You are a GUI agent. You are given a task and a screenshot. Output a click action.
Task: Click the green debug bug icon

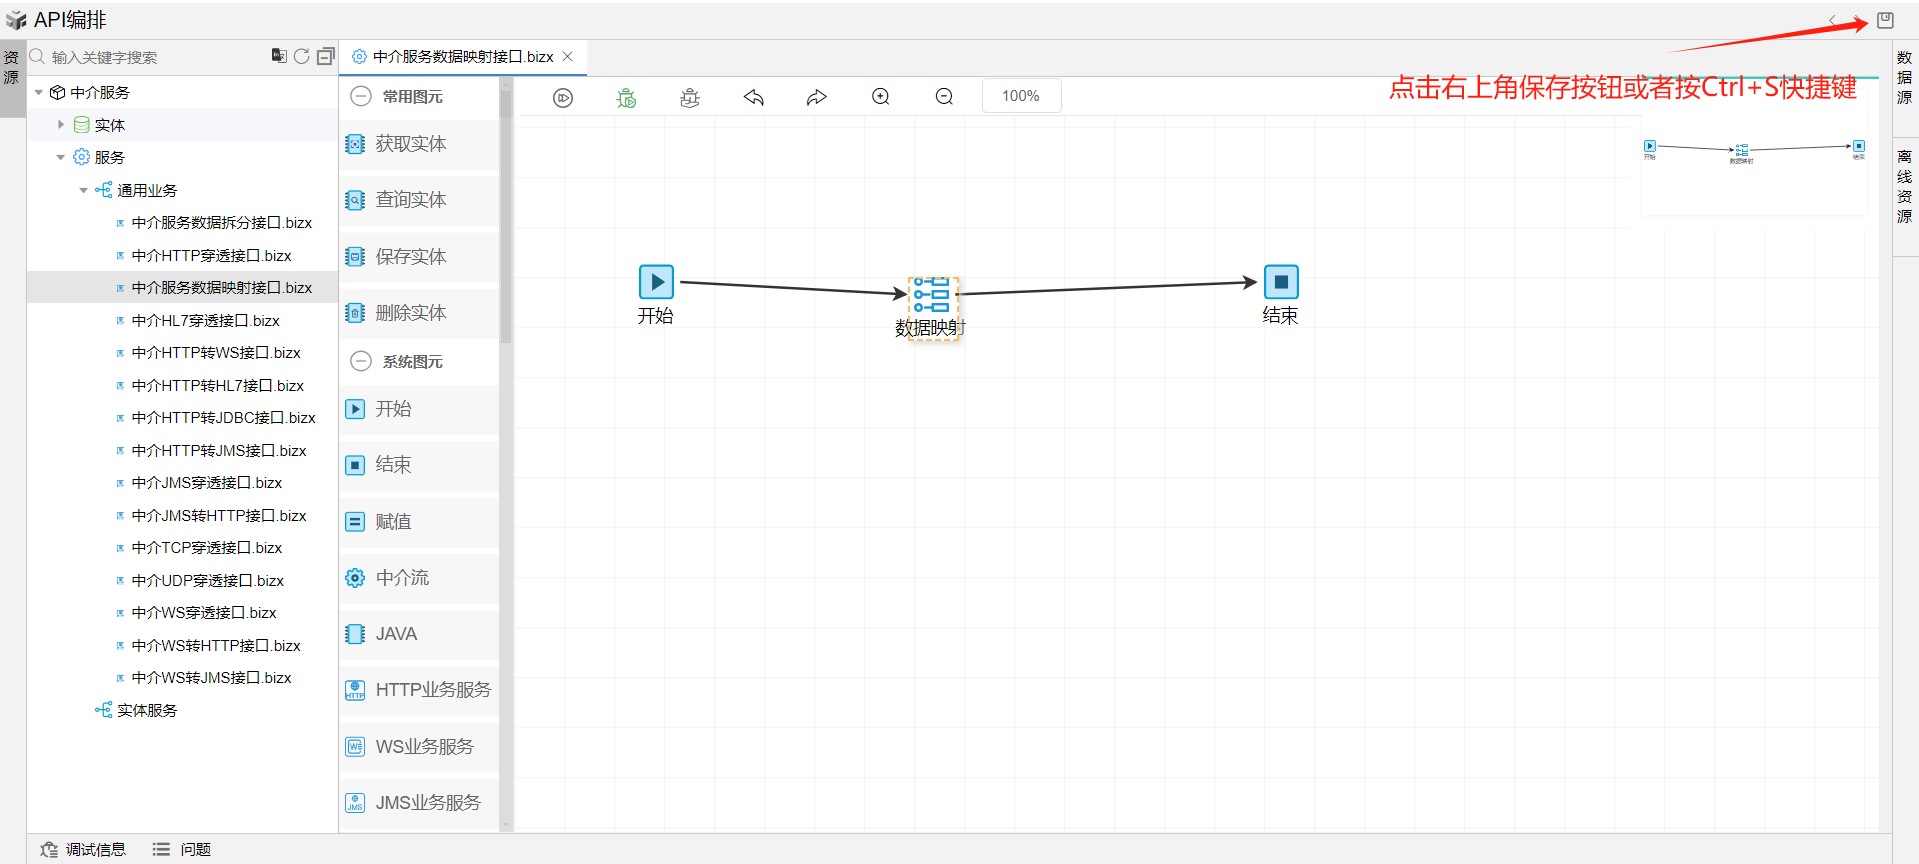click(627, 97)
